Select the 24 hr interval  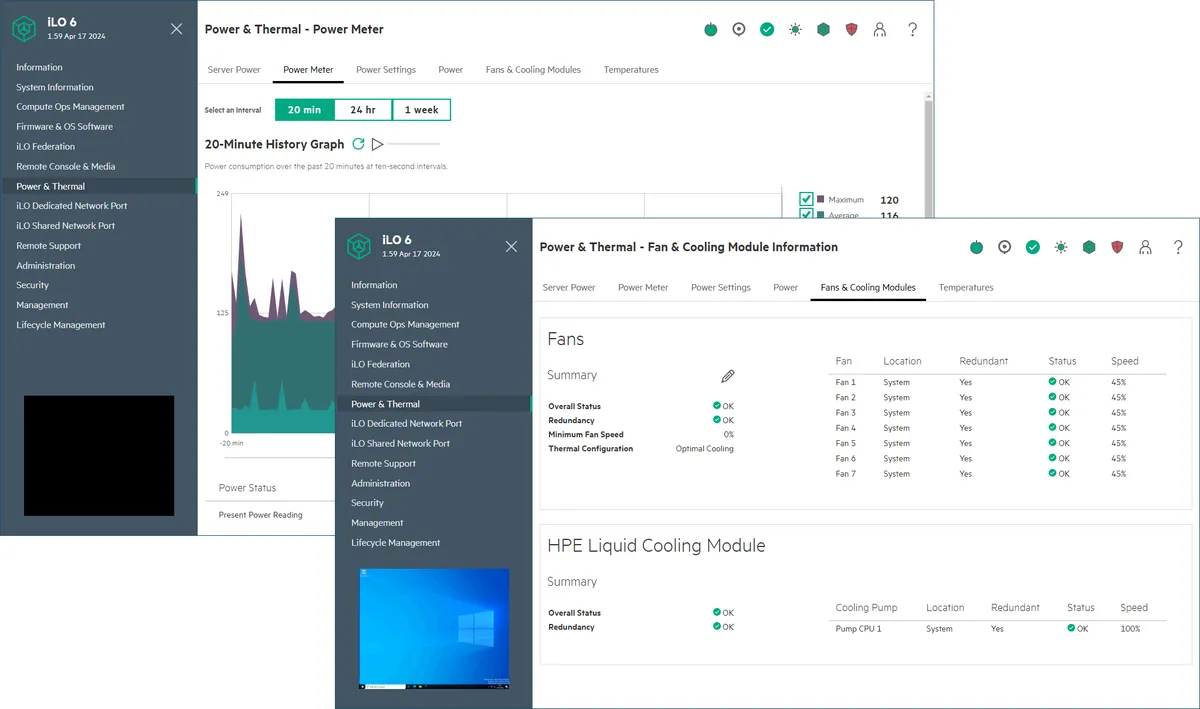click(363, 110)
